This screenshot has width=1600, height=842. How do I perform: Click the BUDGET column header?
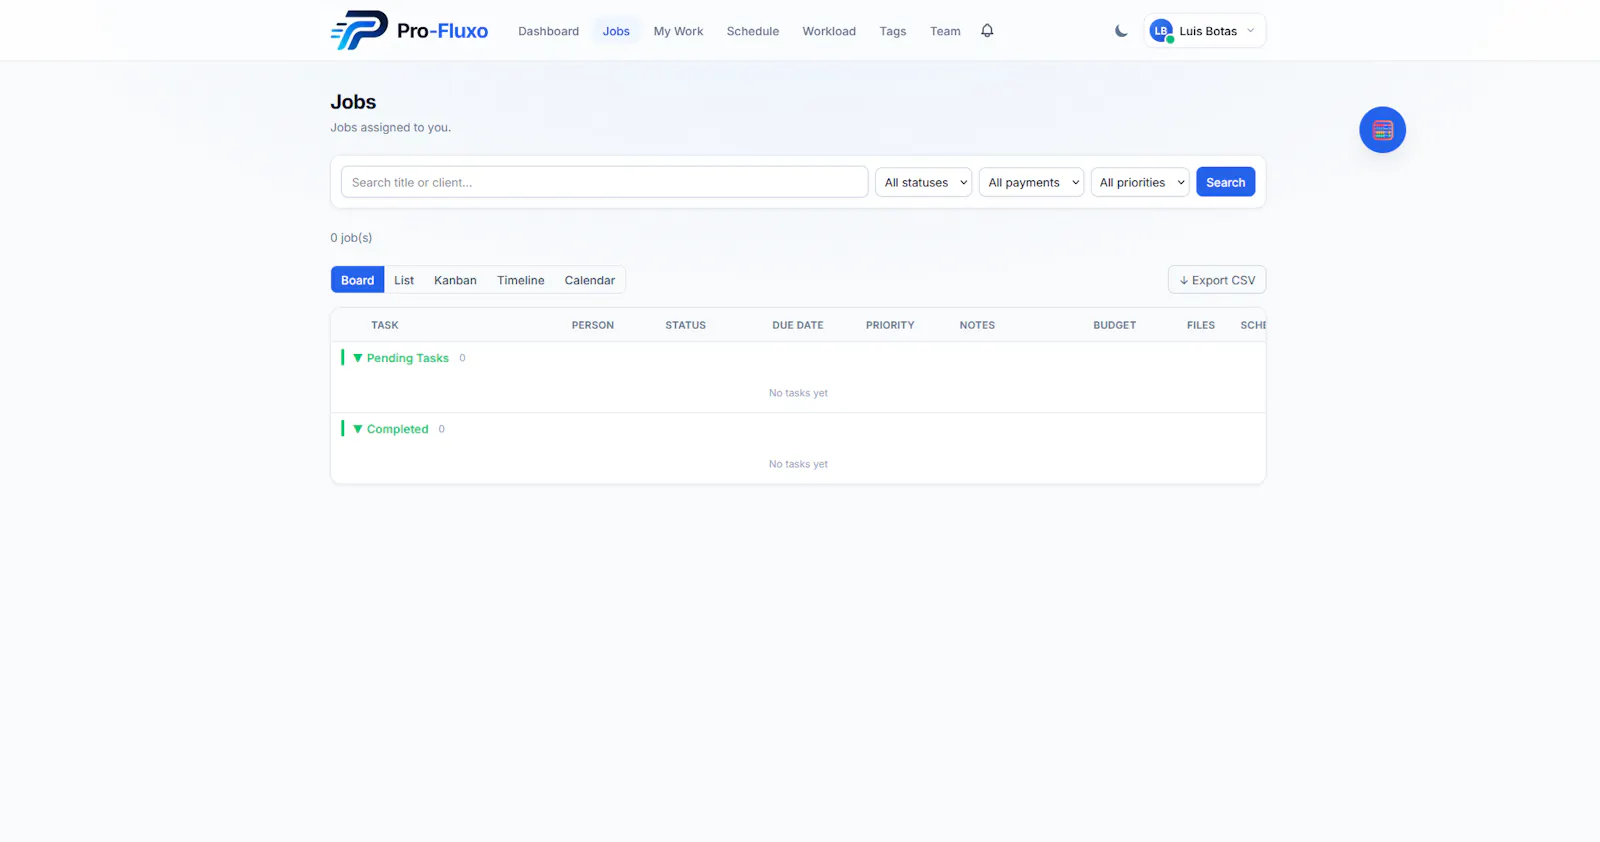[x=1115, y=325]
